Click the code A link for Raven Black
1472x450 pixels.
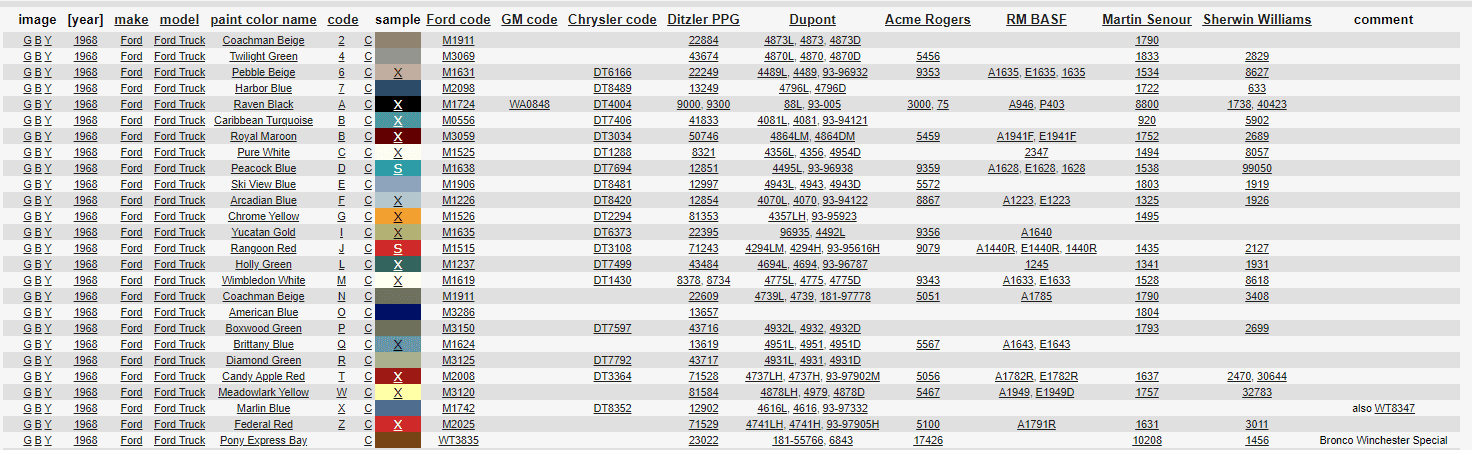point(341,105)
